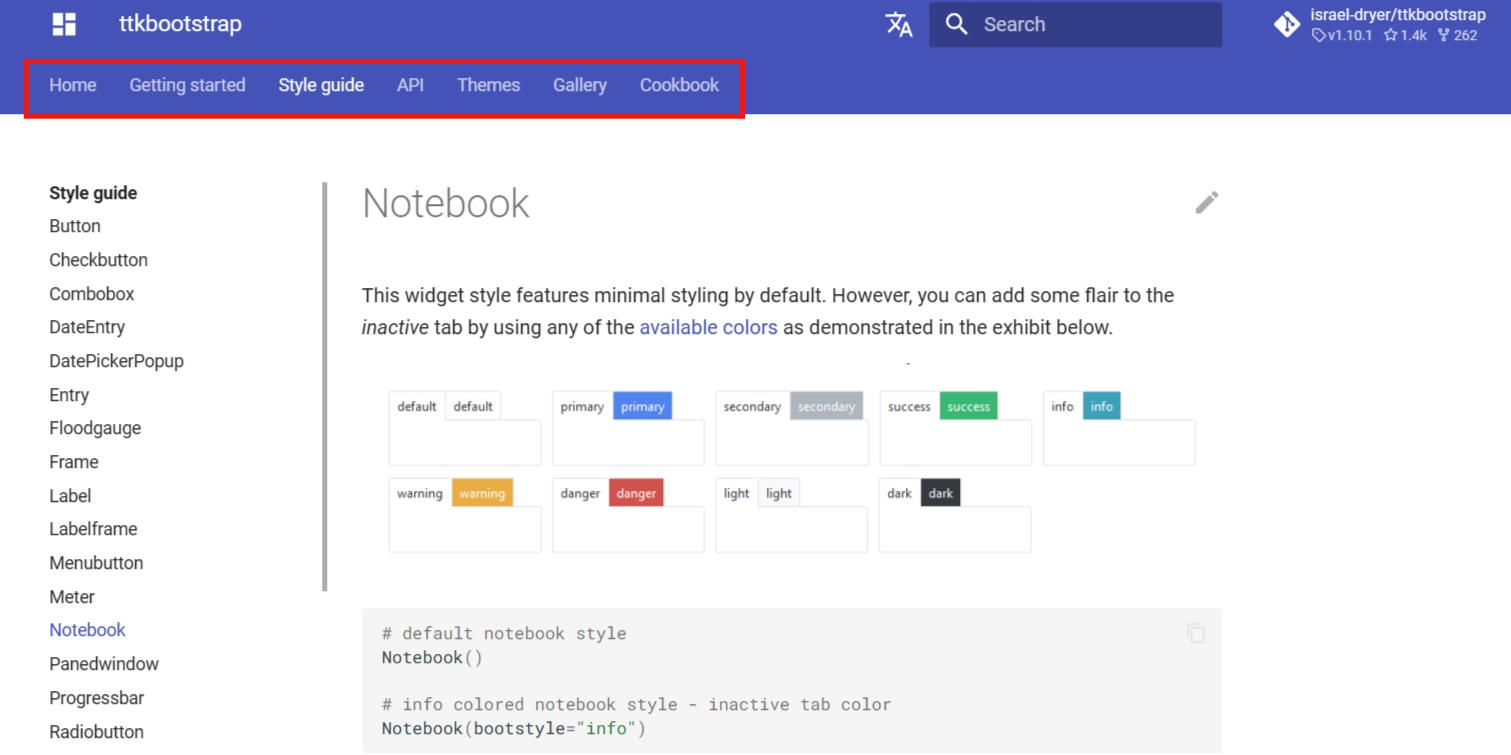Click the Notebook(bootstyle="info") code line
Image resolution: width=1511 pixels, height=755 pixels.
514,729
